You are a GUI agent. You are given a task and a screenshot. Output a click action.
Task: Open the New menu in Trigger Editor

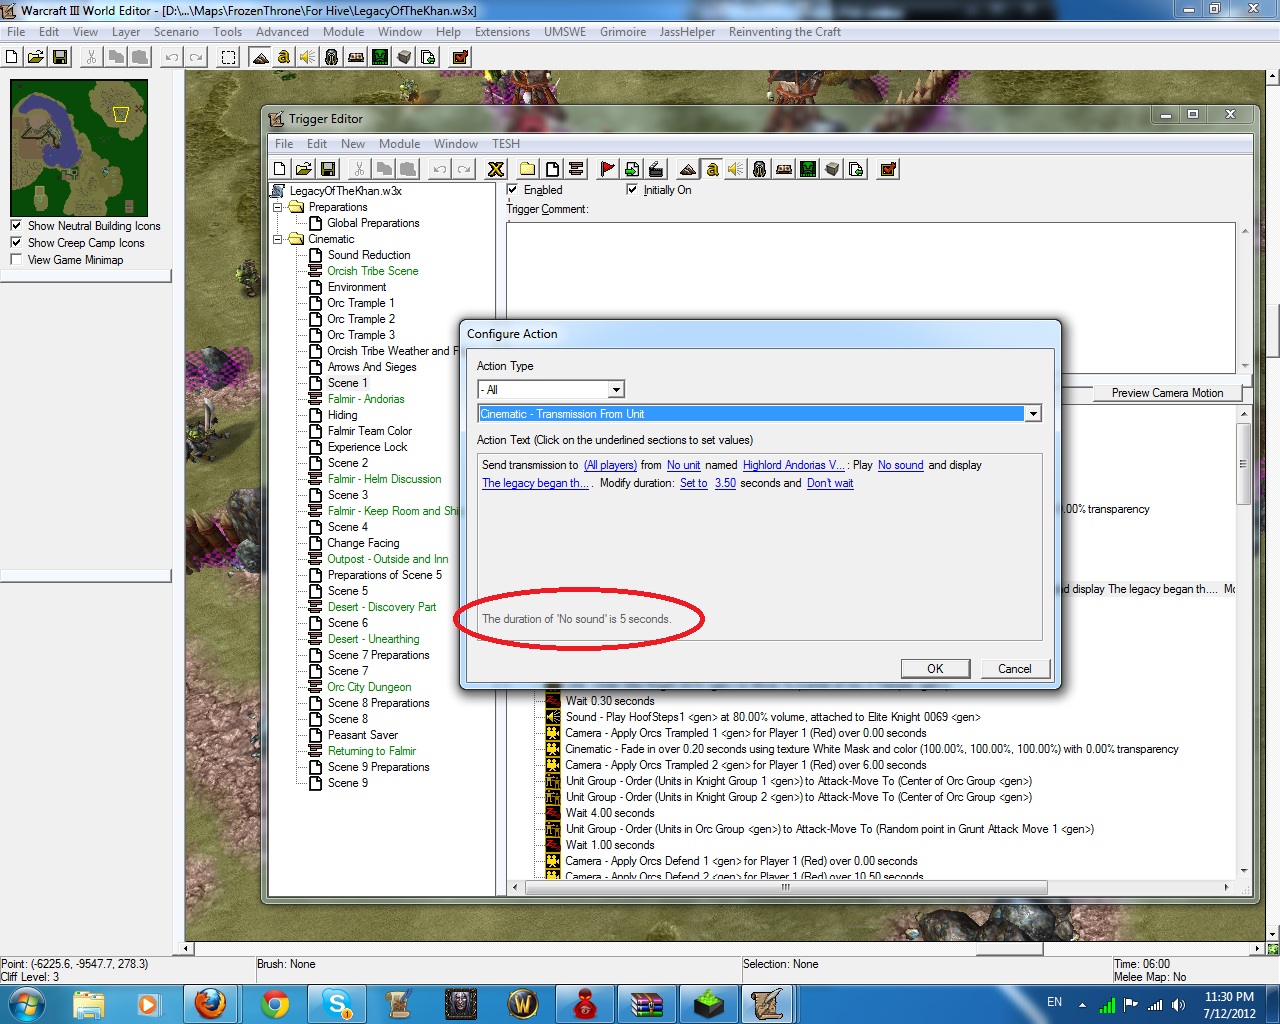point(353,143)
